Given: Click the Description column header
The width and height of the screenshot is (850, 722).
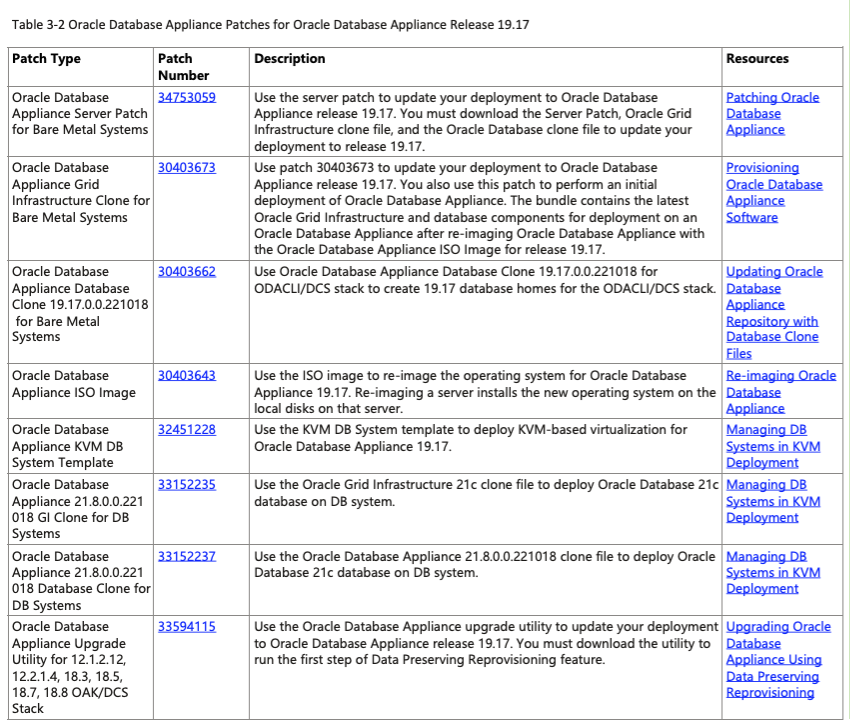Looking at the screenshot, I should point(289,59).
